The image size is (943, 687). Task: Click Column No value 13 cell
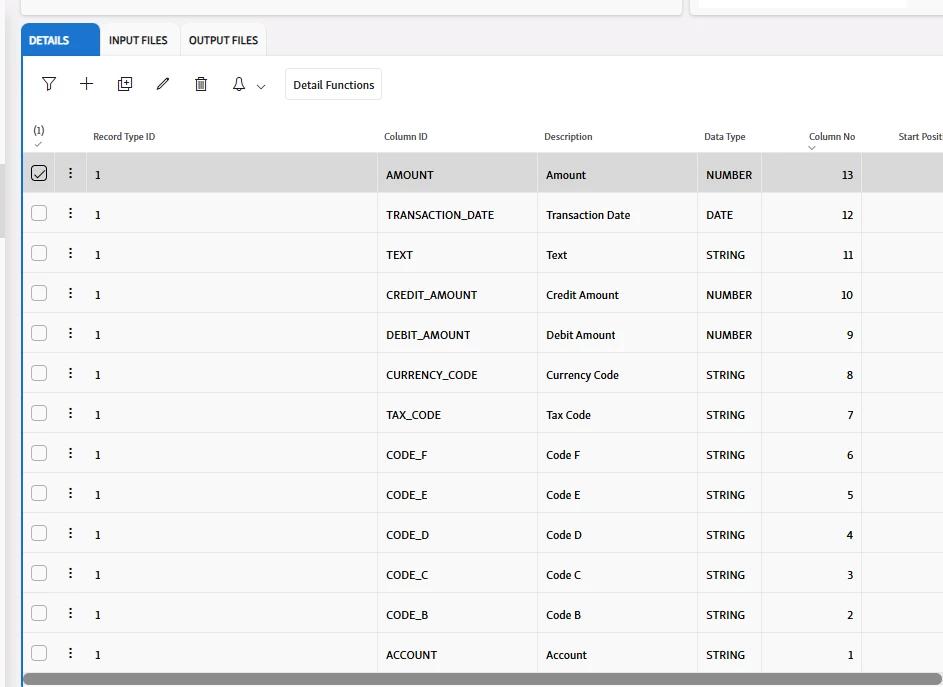[x=811, y=173]
